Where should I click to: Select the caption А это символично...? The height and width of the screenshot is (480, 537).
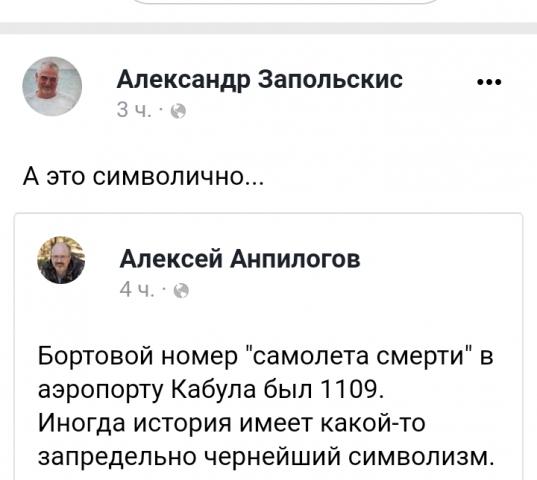click(x=143, y=178)
